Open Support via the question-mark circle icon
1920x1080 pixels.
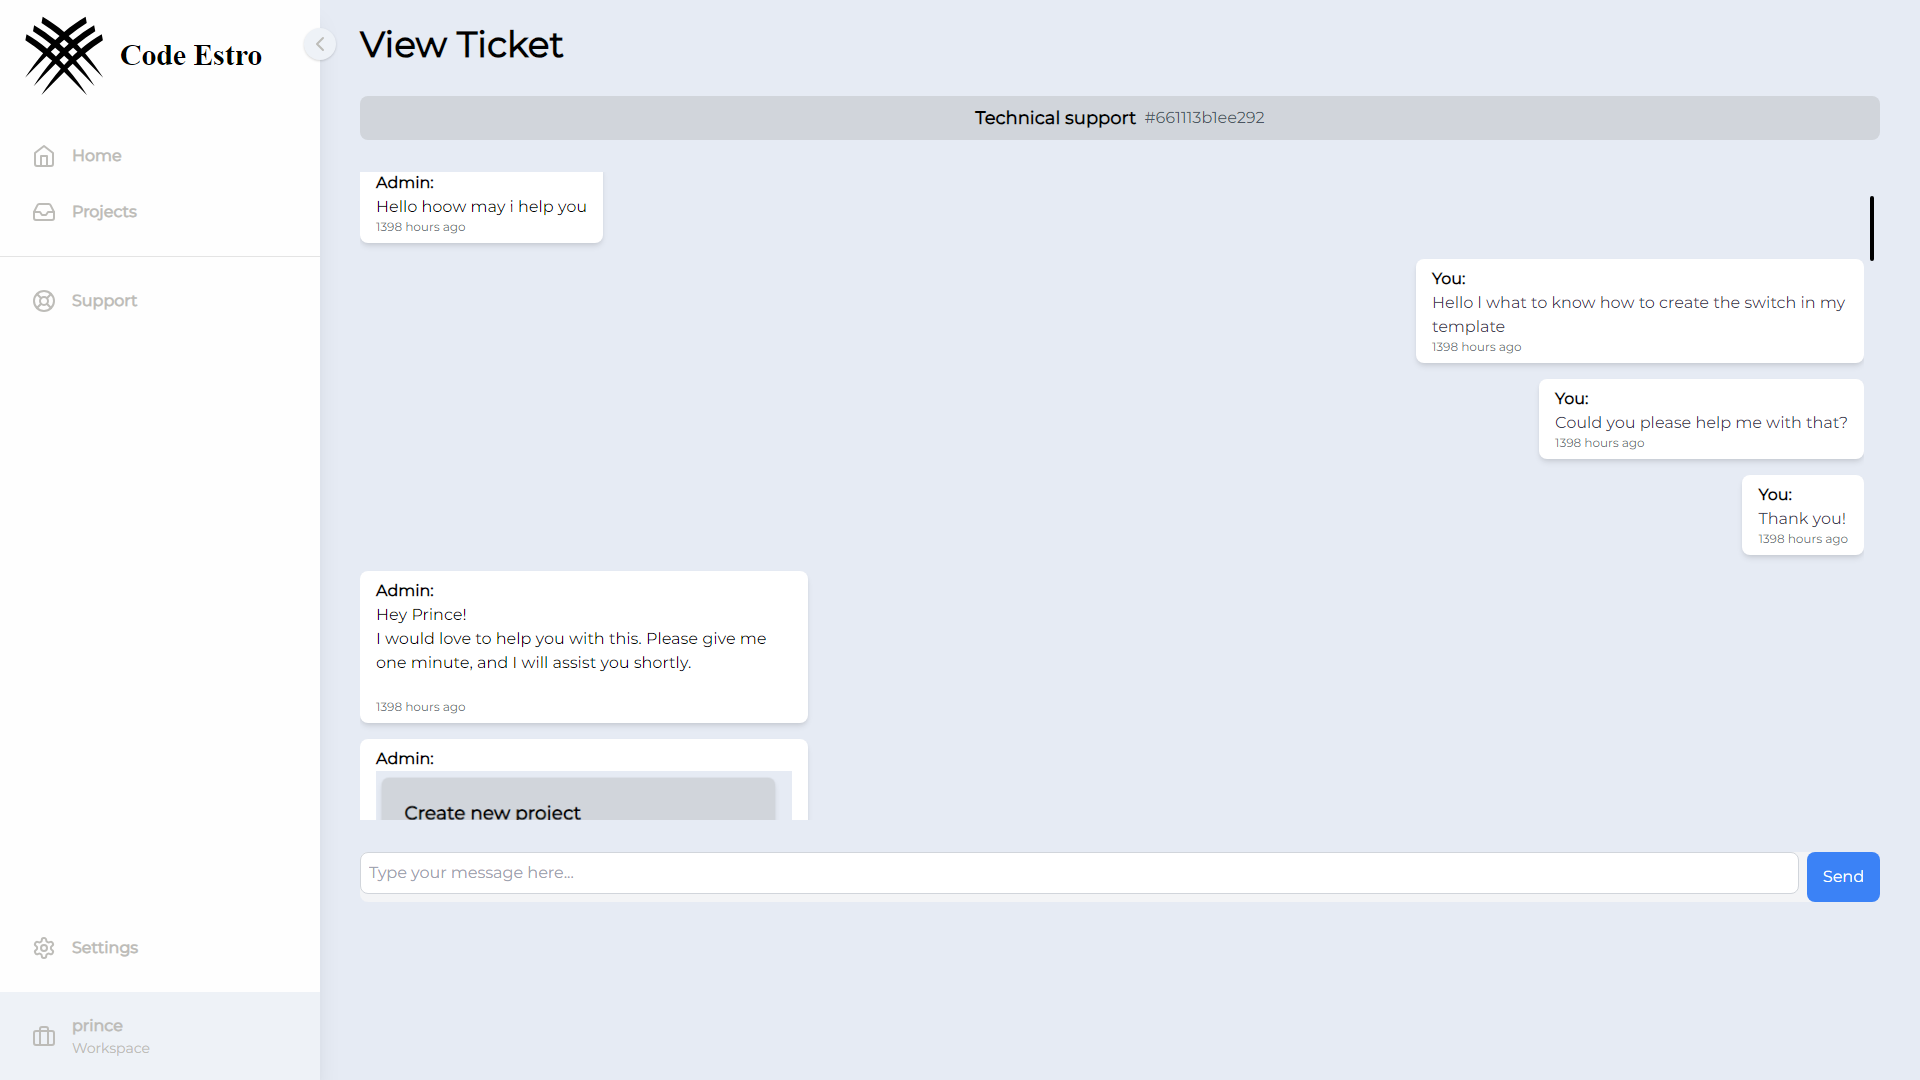click(x=44, y=300)
